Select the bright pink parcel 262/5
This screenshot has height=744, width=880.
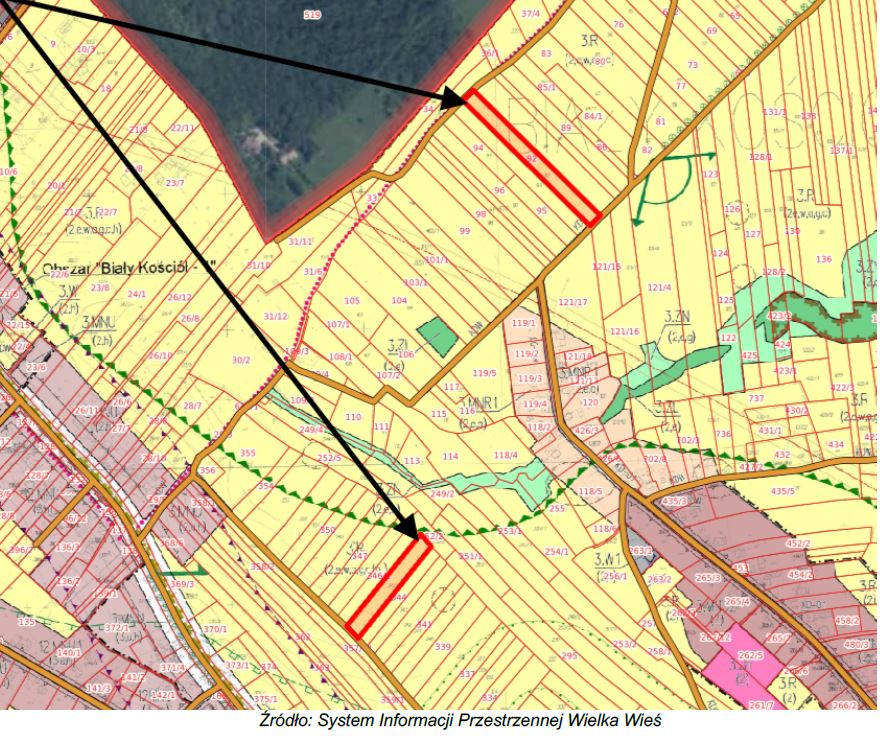pyautogui.click(x=752, y=654)
